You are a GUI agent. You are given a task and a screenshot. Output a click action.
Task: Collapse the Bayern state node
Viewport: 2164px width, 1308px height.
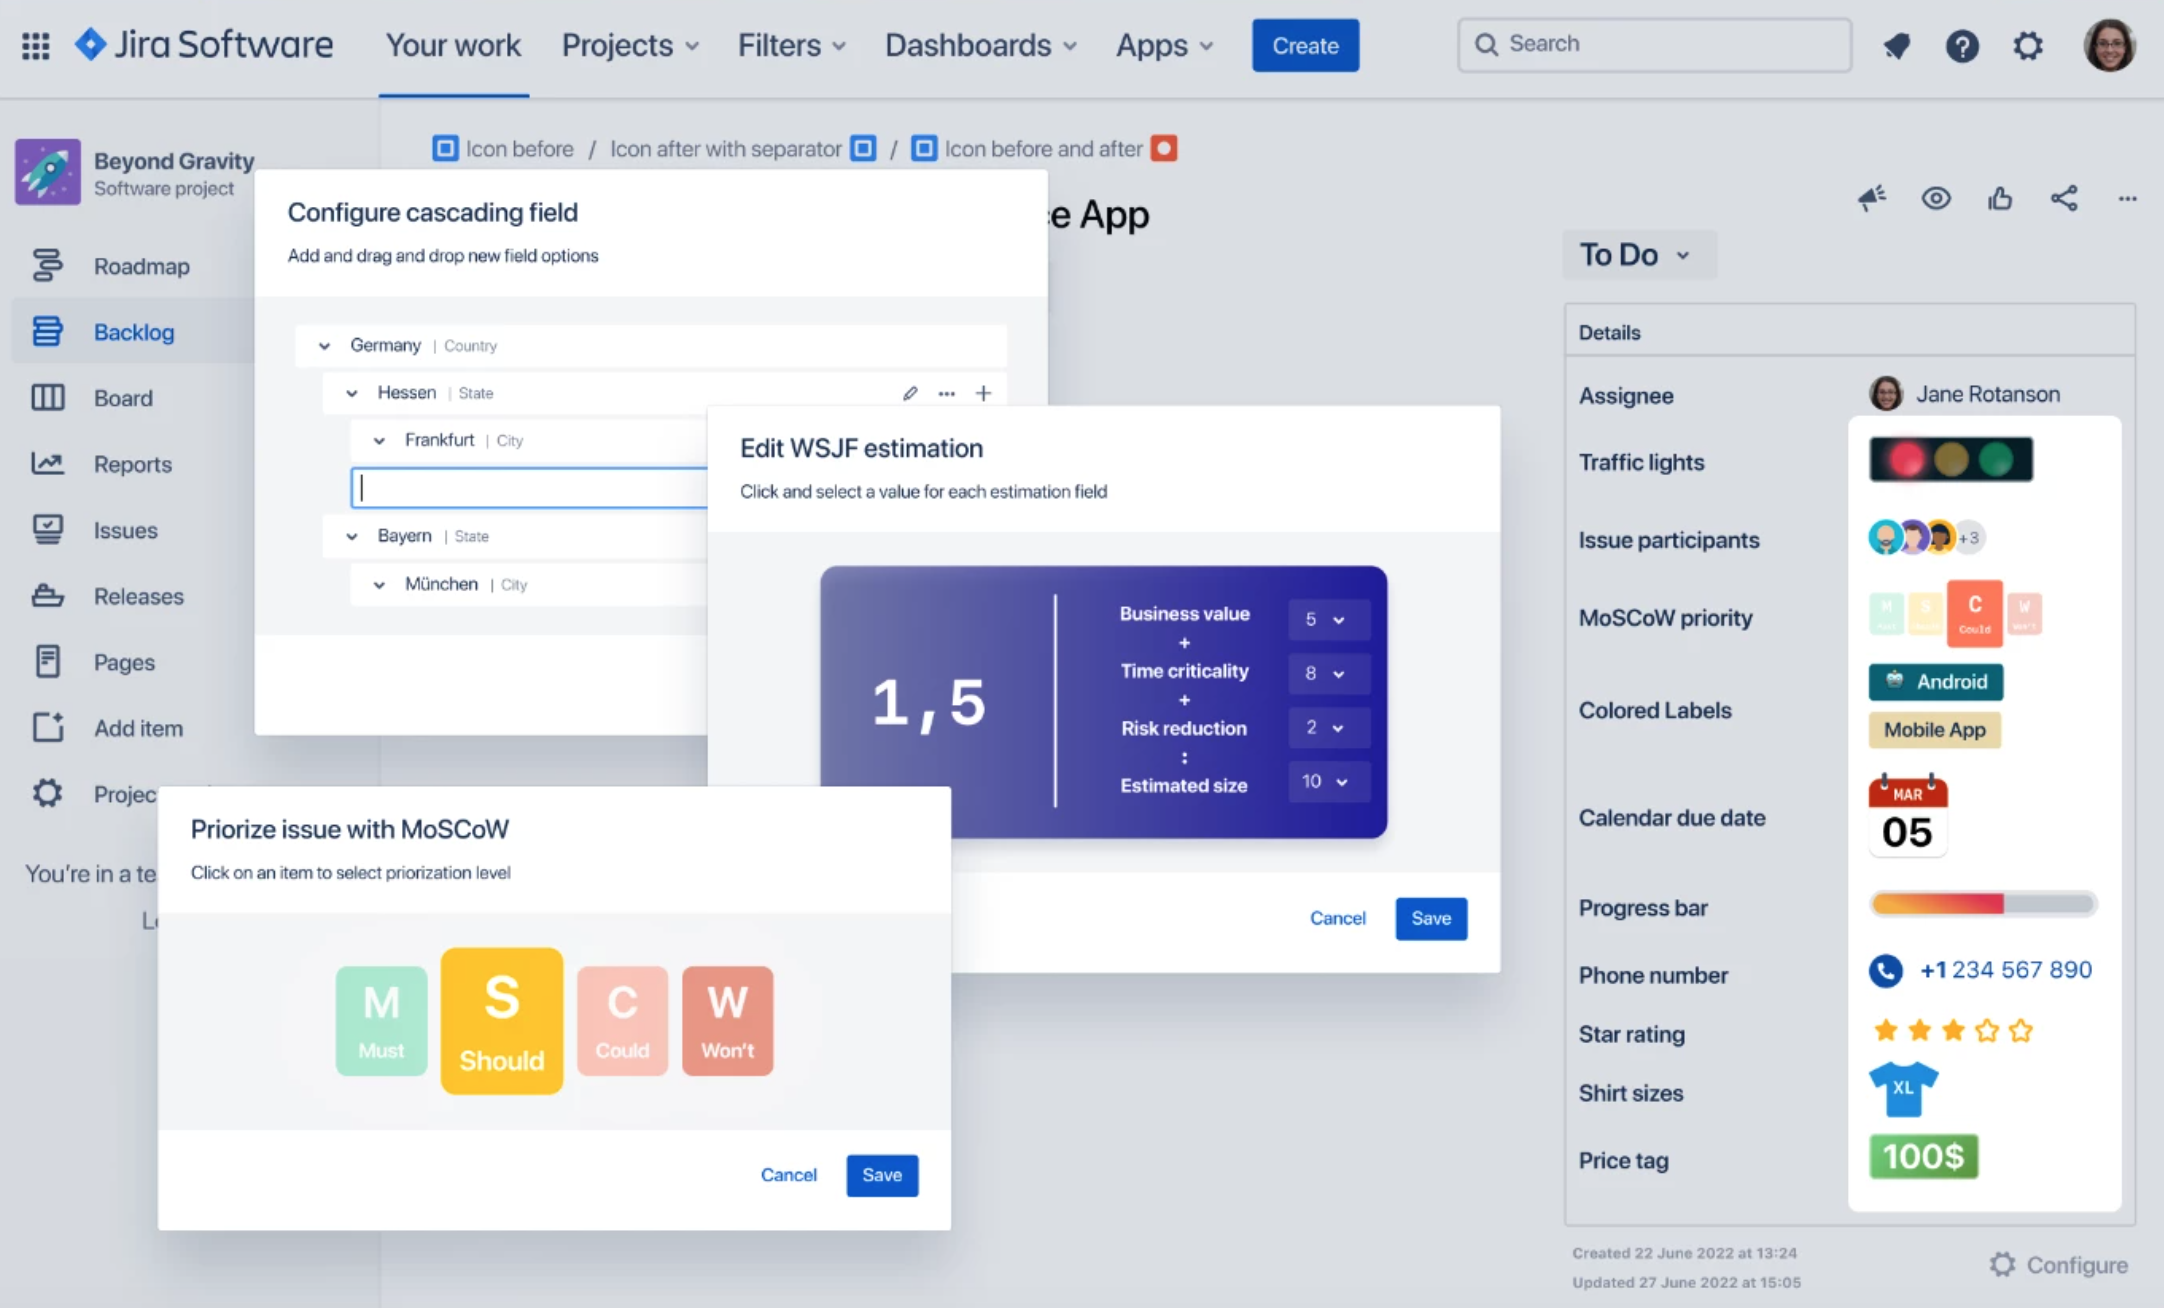[x=352, y=537]
